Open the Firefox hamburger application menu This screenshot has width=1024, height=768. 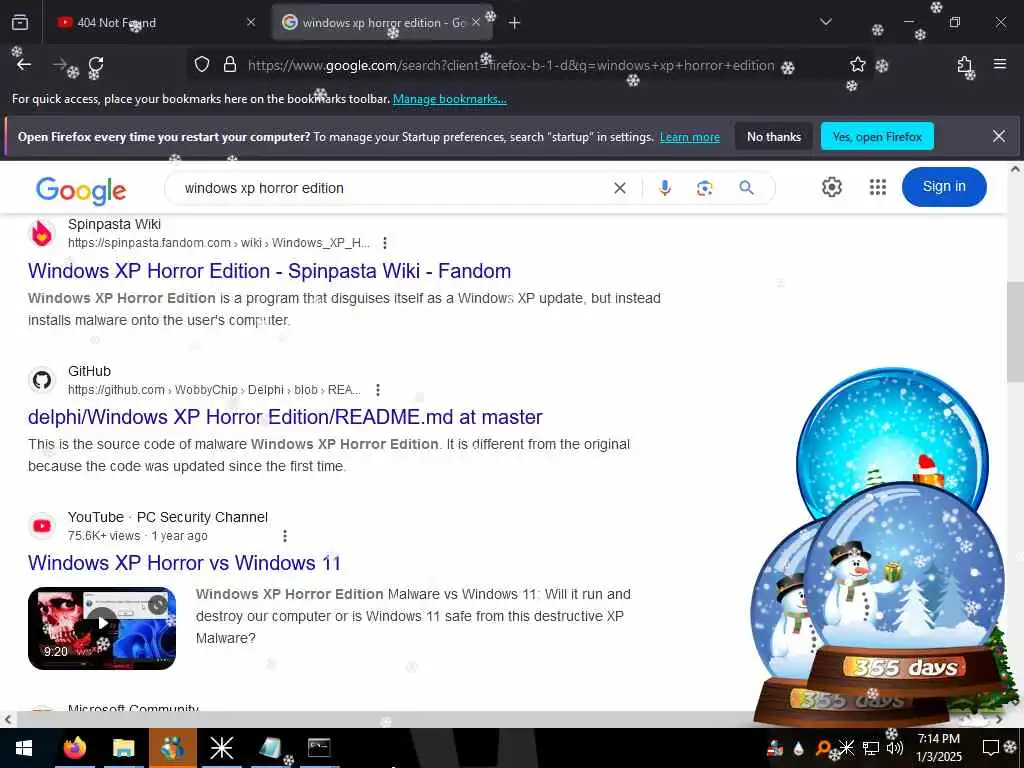[x=1000, y=64]
